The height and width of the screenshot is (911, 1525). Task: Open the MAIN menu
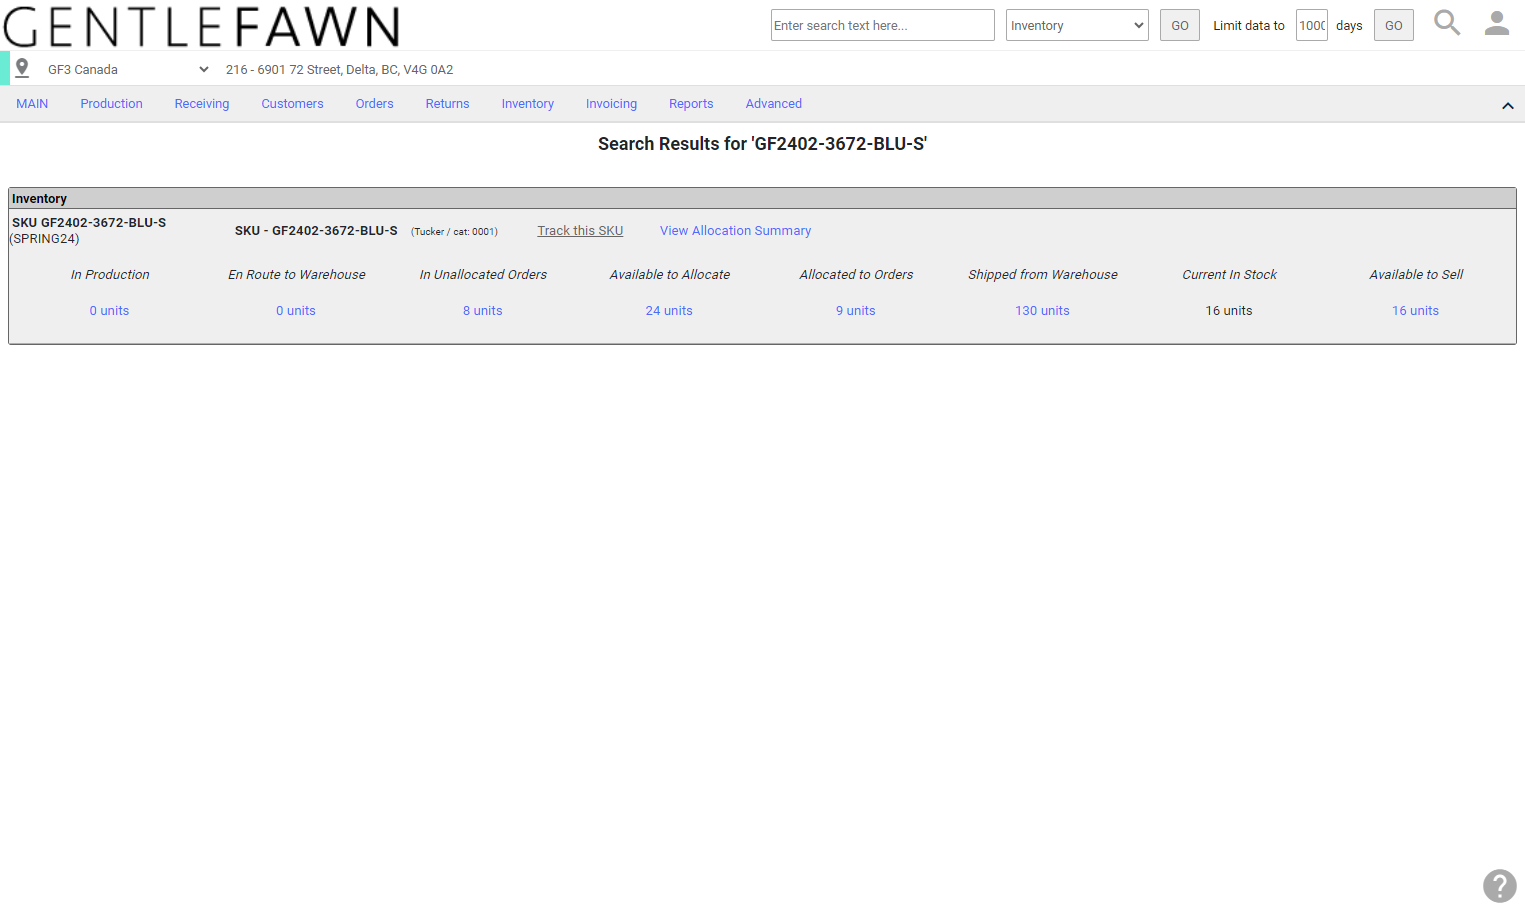click(x=32, y=104)
